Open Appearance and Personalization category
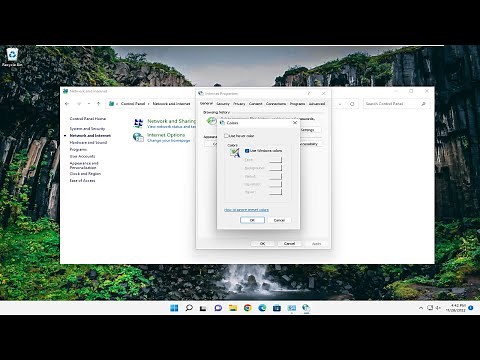Screen dimensions: 480x360 click(84, 165)
